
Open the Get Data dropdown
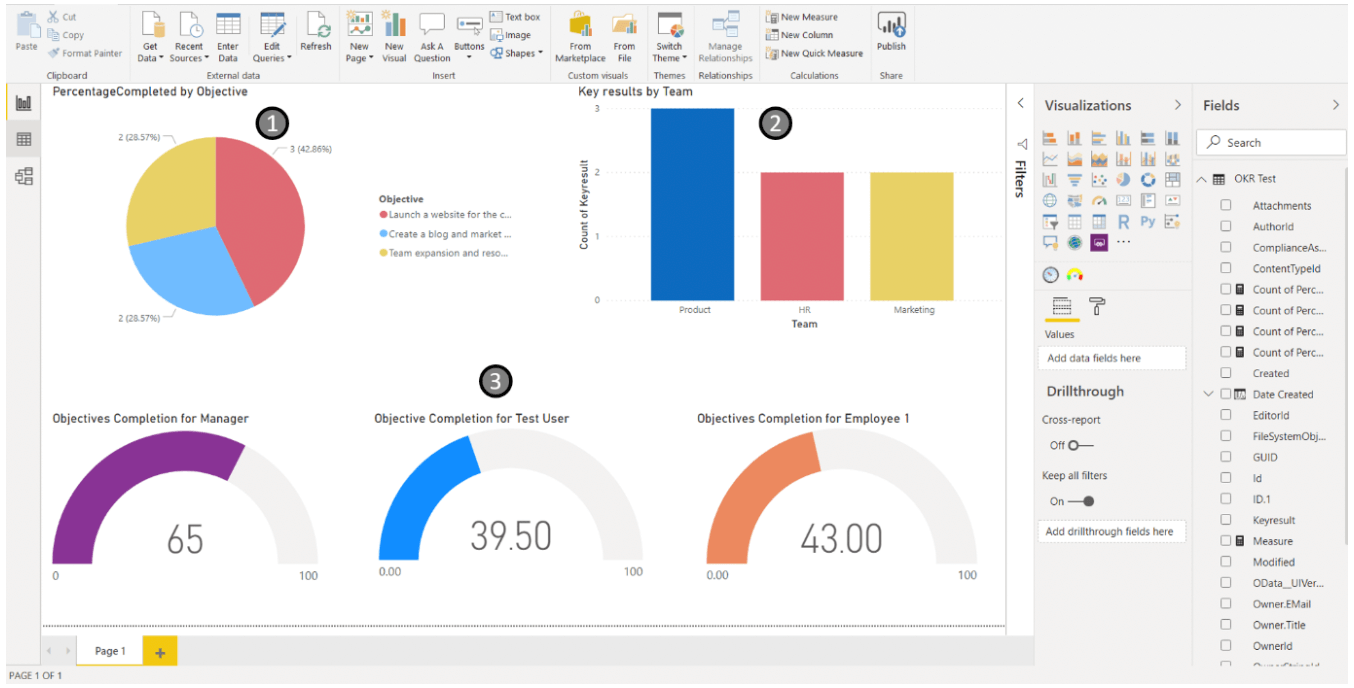click(x=150, y=38)
